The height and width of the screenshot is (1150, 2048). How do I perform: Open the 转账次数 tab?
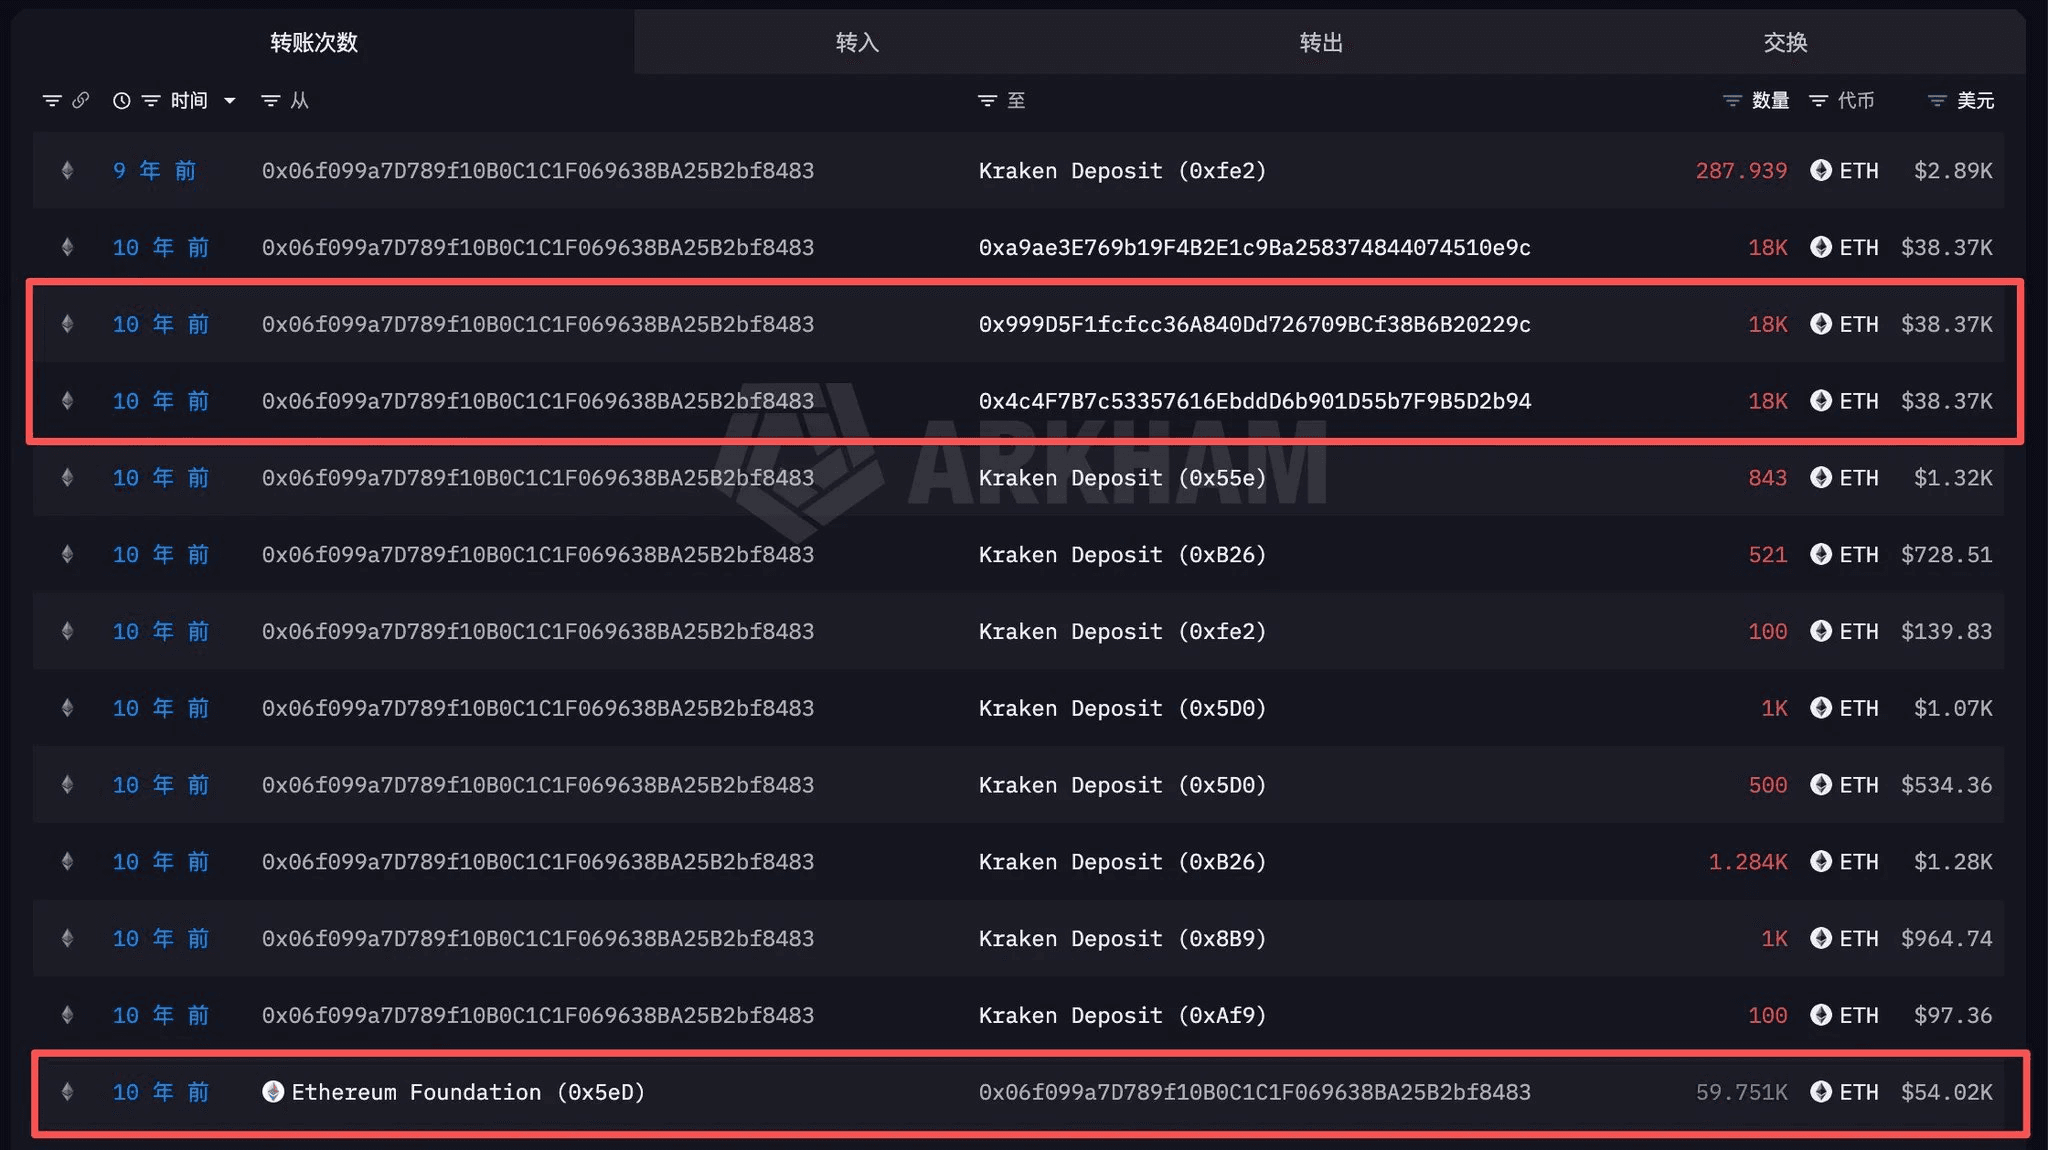[314, 42]
